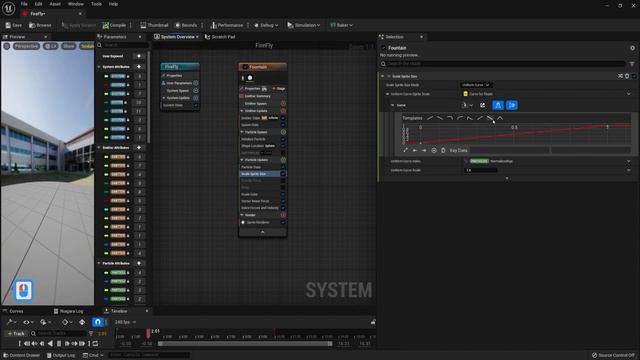Image resolution: width=640 pixels, height=360 pixels.
Task: Open the Tools menu
Action: 96,4
